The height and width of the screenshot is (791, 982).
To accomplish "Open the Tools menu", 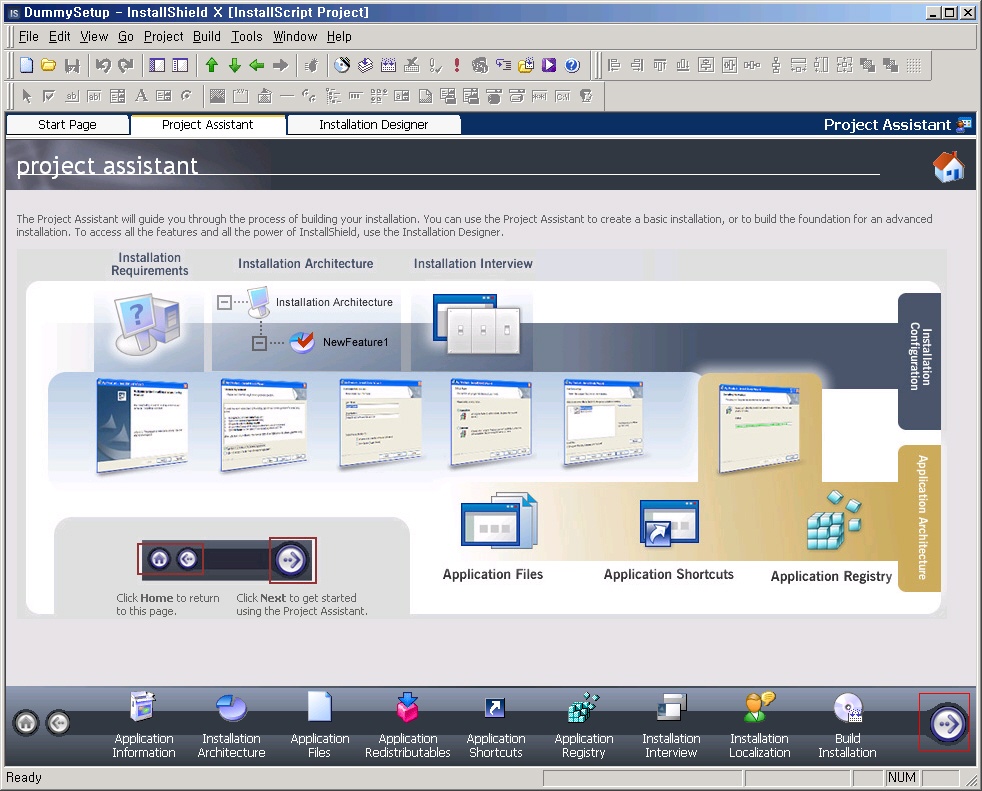I will [247, 36].
